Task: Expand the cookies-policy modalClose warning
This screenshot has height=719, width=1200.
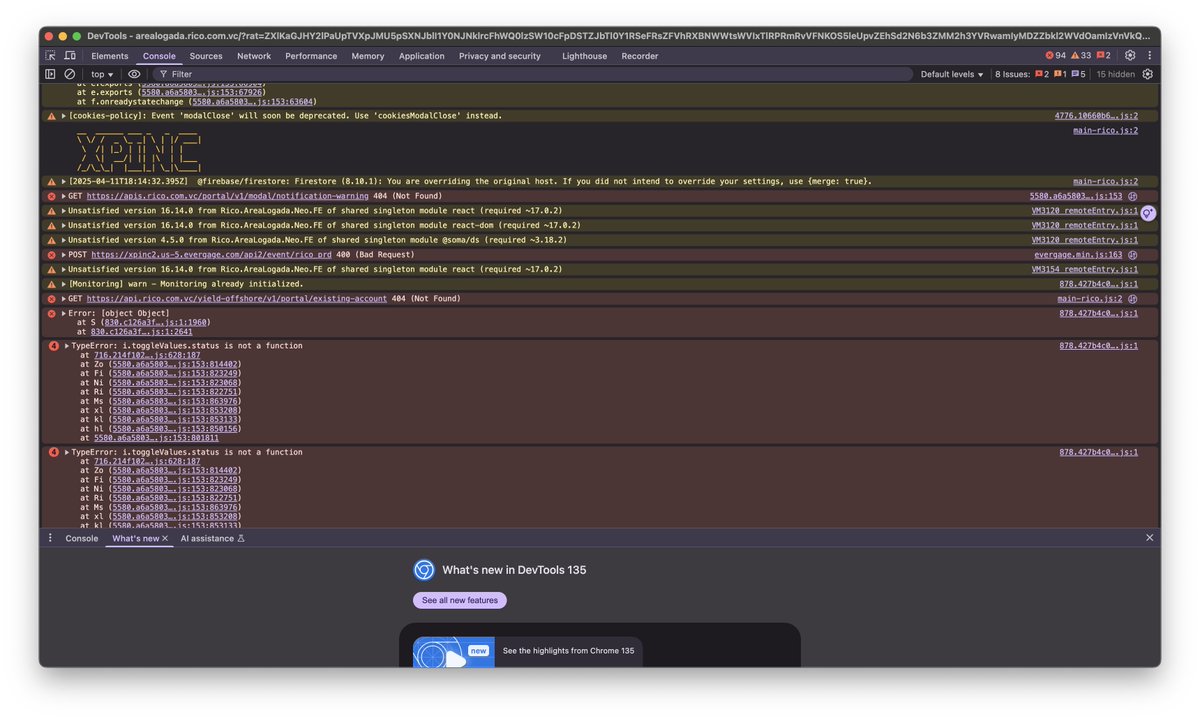Action: tap(64, 116)
